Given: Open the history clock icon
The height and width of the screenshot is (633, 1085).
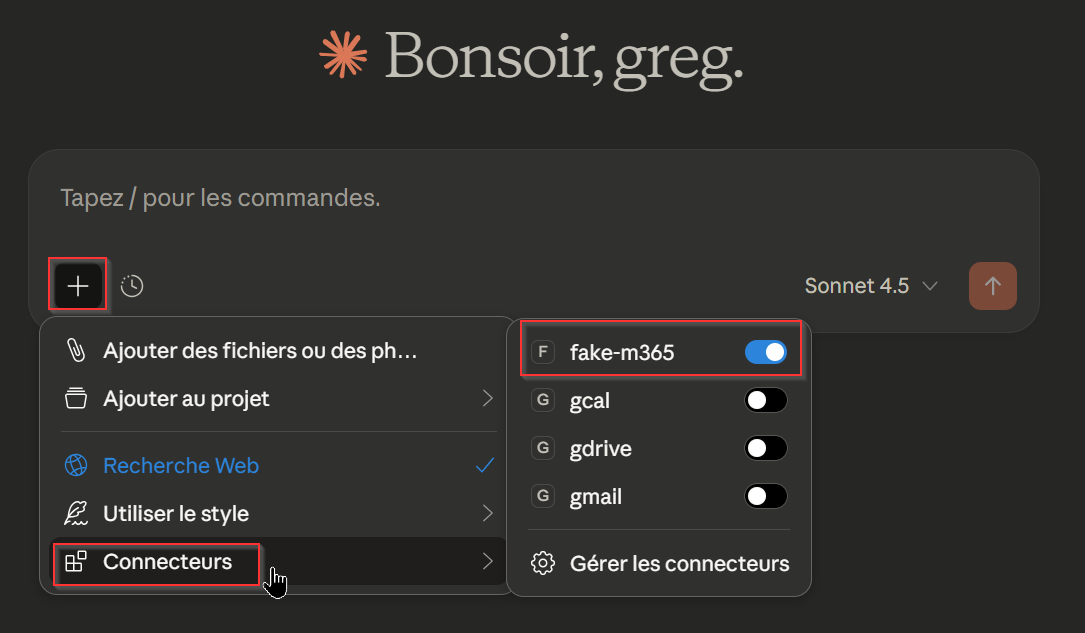Looking at the screenshot, I should (132, 286).
